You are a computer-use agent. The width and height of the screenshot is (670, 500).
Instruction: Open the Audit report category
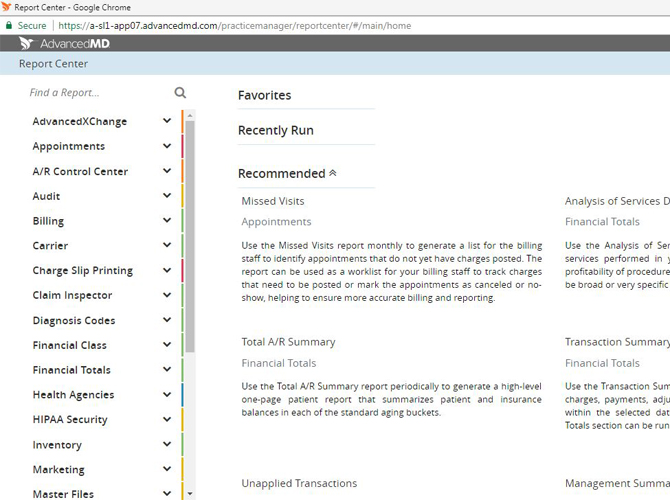point(46,197)
